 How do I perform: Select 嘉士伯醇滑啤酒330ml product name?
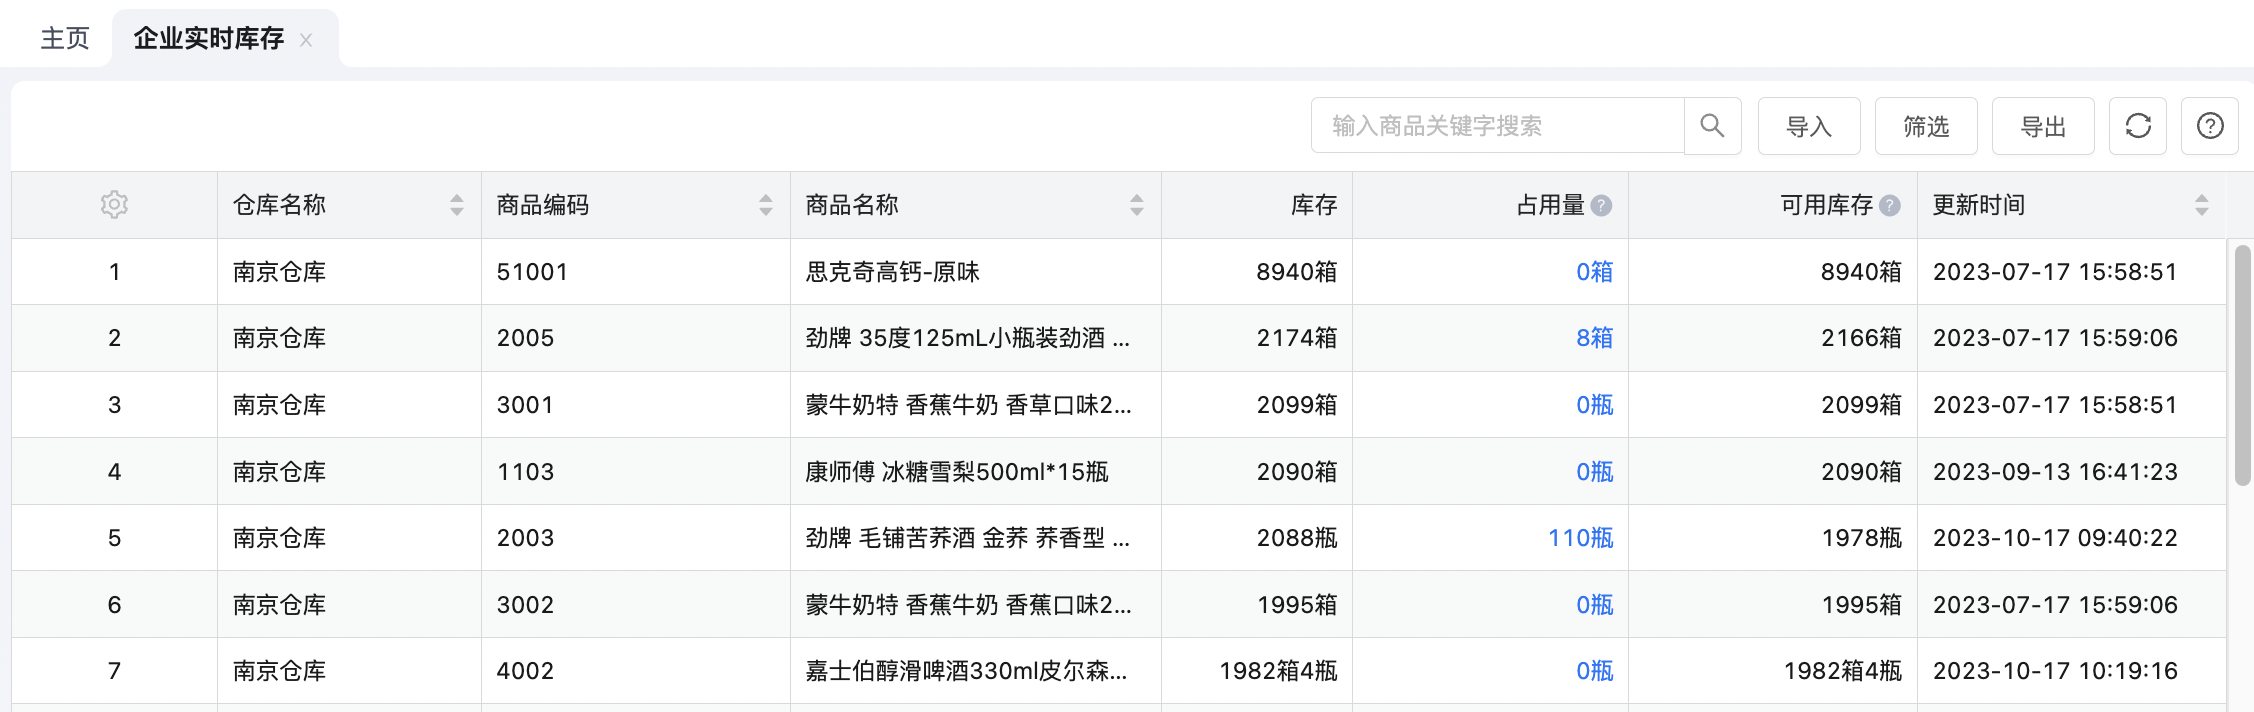(966, 671)
